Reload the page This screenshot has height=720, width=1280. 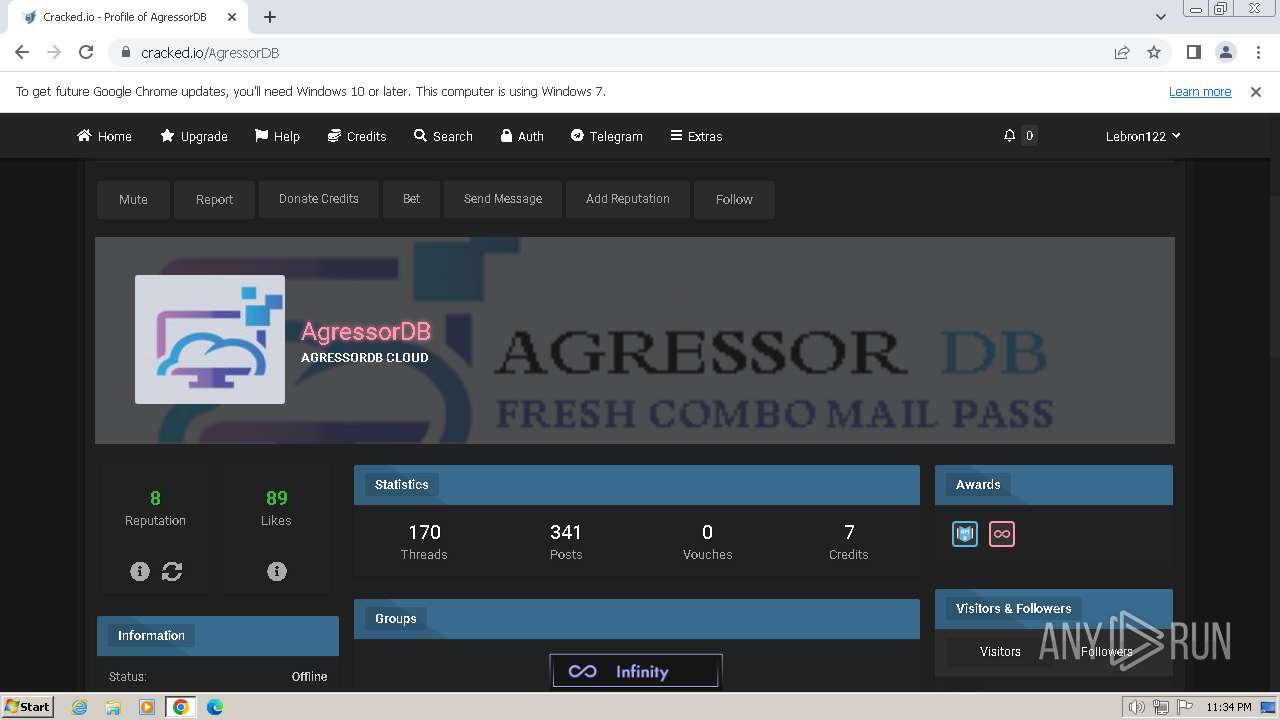(86, 52)
